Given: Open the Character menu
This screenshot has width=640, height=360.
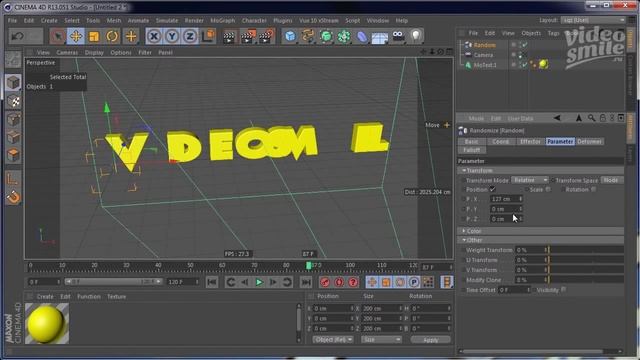Looking at the screenshot, I should tap(254, 20).
